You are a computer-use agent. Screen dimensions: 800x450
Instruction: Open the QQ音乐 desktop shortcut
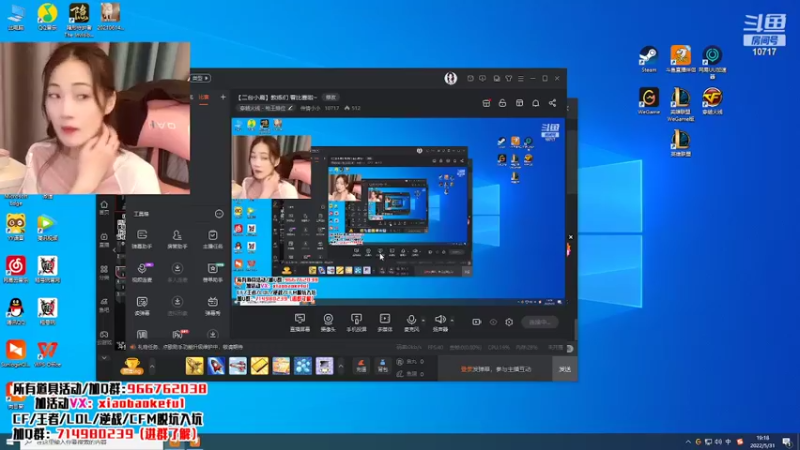[47, 17]
